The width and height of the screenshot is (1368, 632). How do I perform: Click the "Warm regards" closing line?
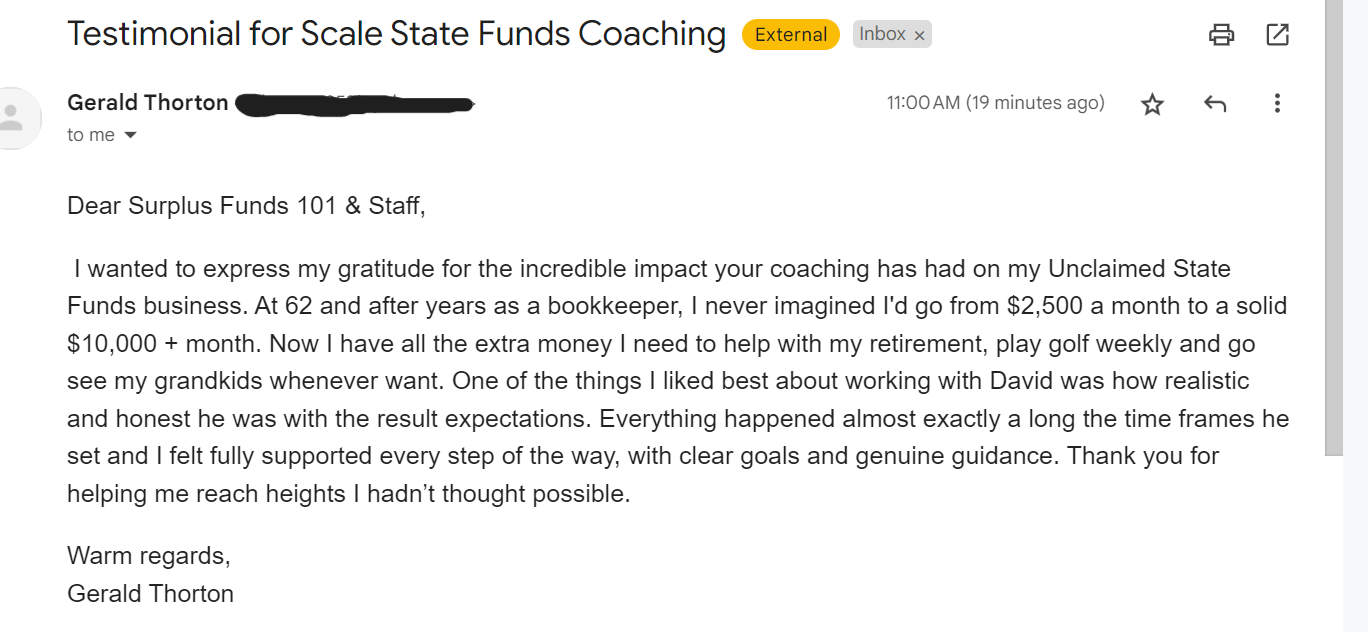148,555
